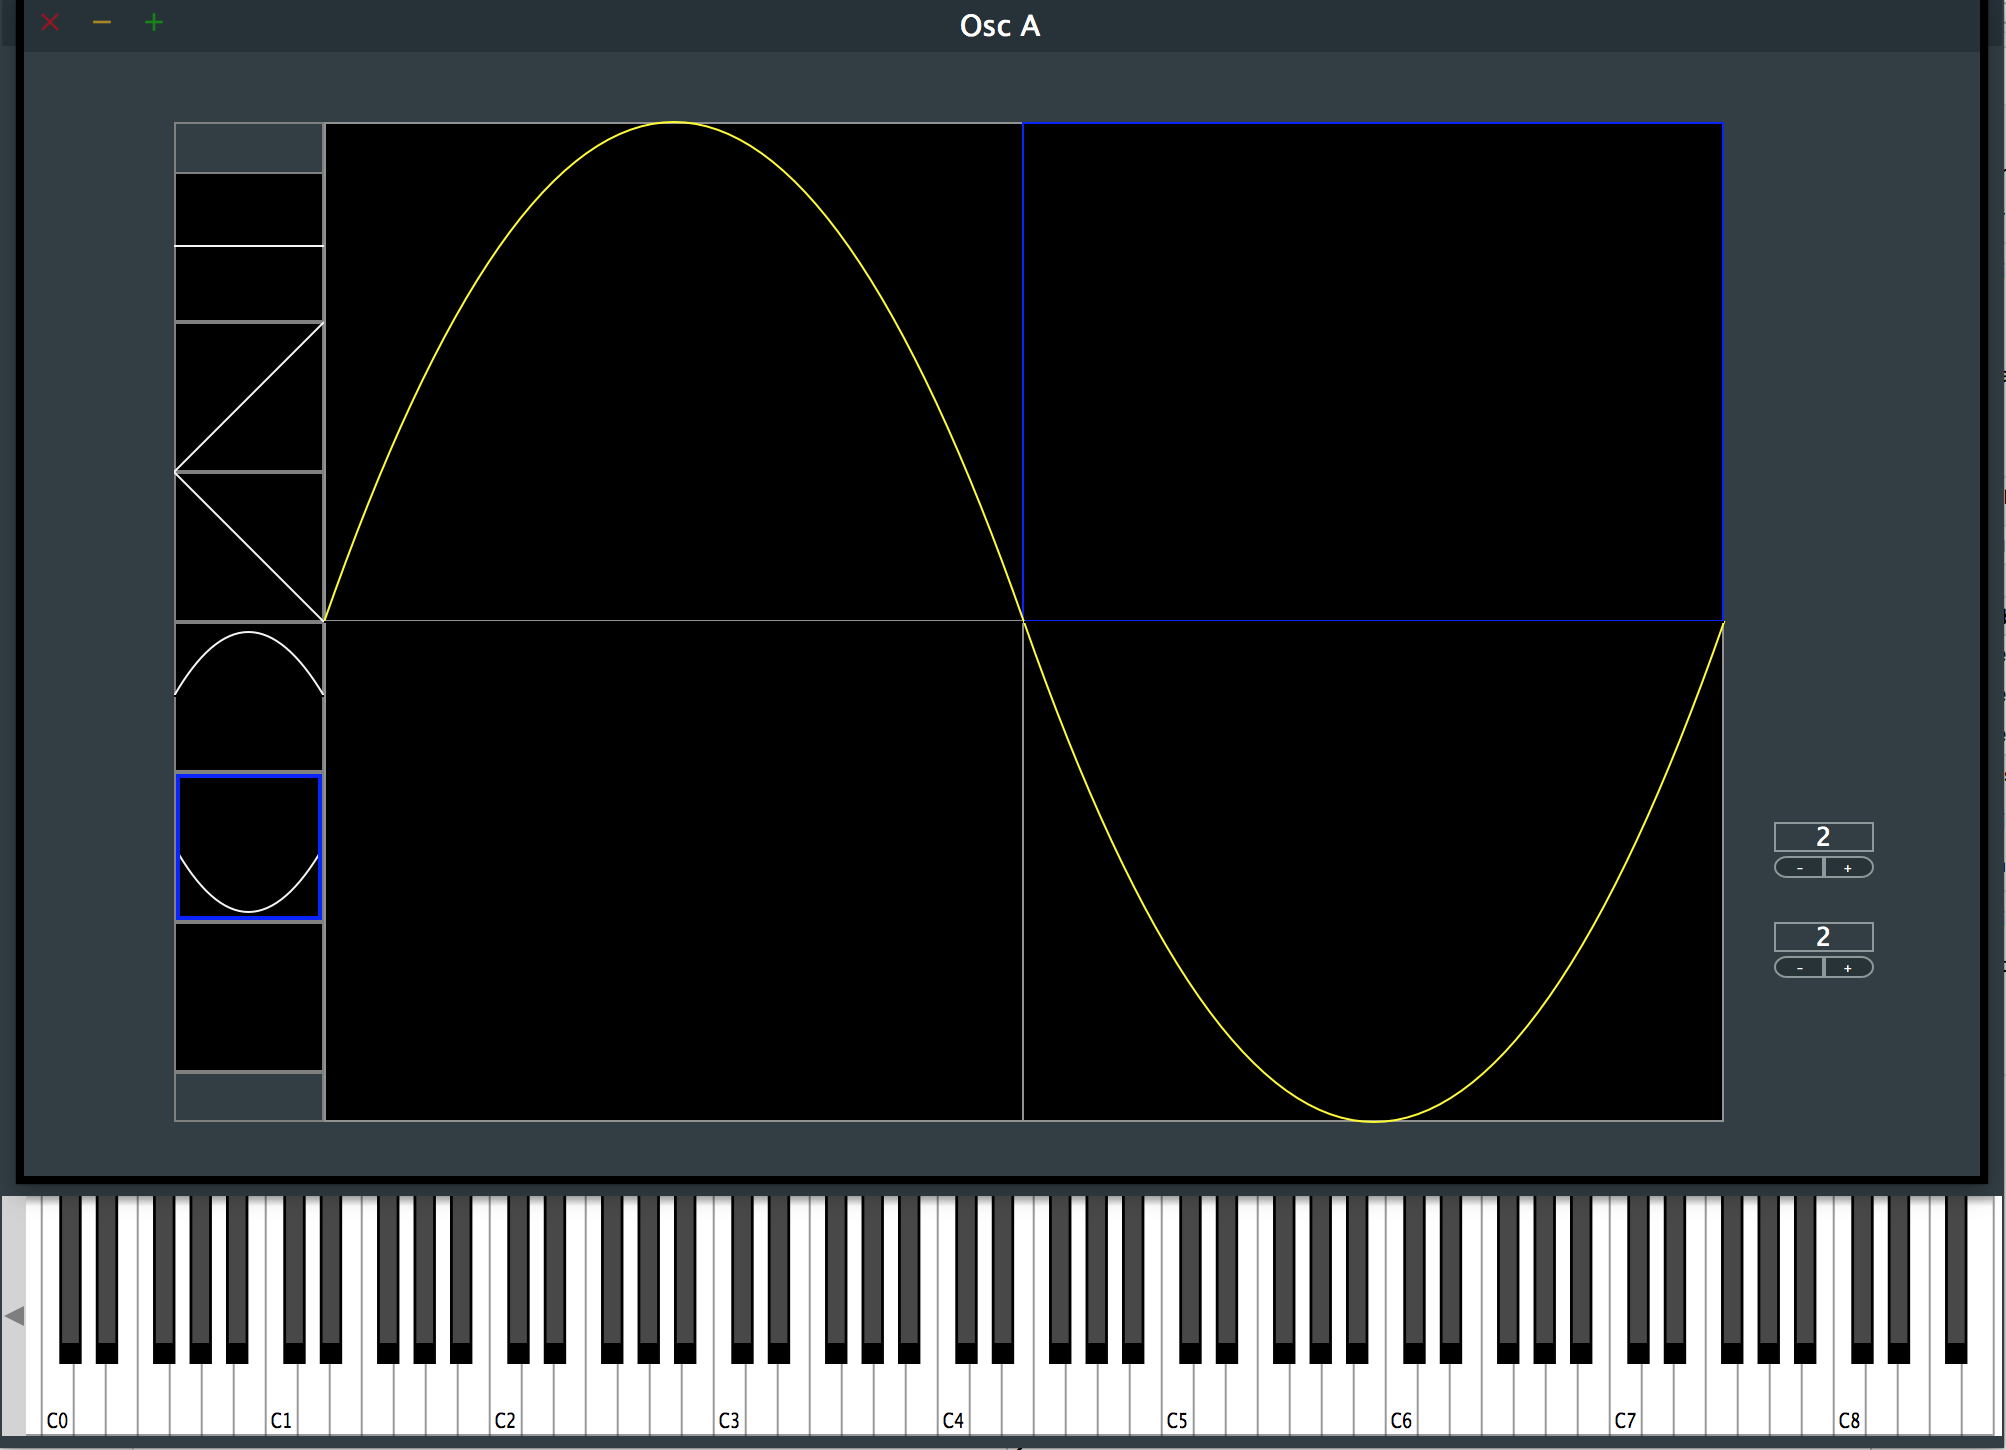Decrease the upper stepper value with minus
The width and height of the screenshot is (2006, 1450).
tap(1799, 868)
